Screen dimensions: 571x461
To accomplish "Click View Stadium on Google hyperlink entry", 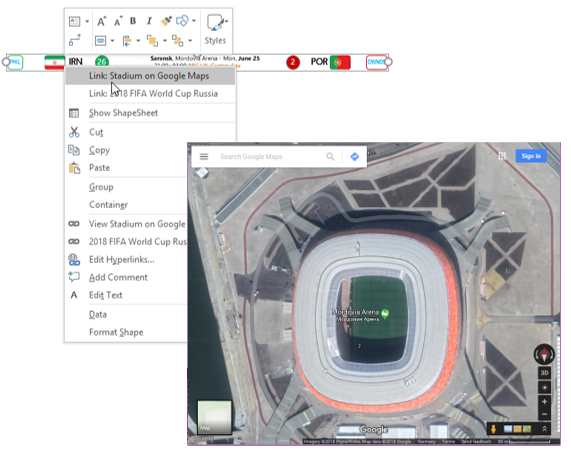I will pos(126,224).
